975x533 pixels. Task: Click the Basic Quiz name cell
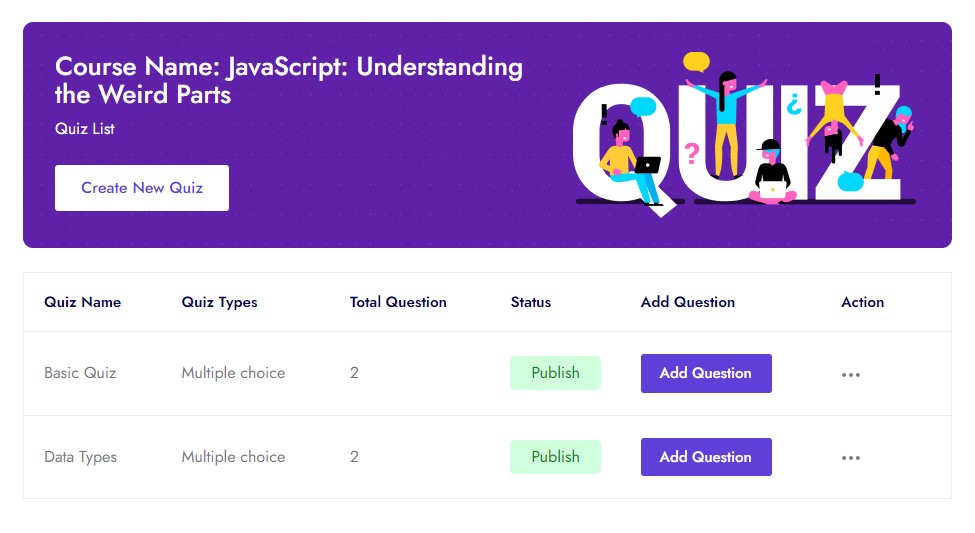(x=80, y=373)
